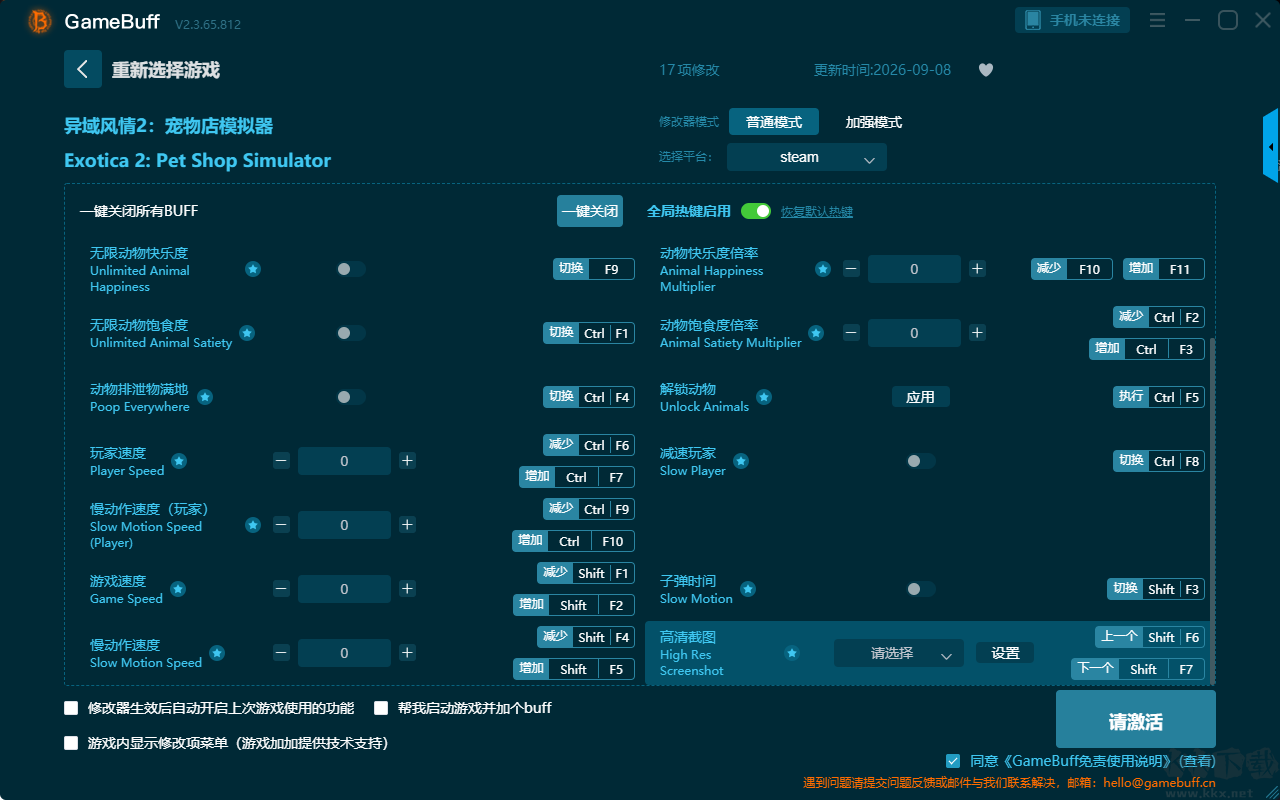Uncheck the GameBuff disclaimer agreement checkbox
This screenshot has height=800, width=1280.
point(953,761)
